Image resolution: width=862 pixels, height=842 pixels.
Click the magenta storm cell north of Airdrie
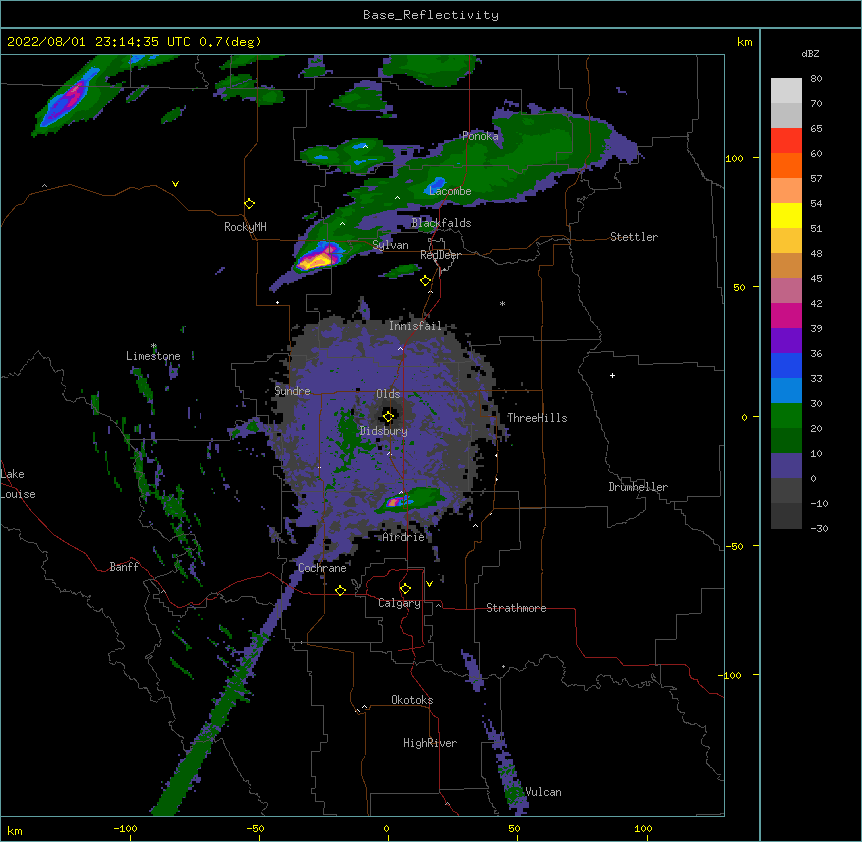coord(395,502)
